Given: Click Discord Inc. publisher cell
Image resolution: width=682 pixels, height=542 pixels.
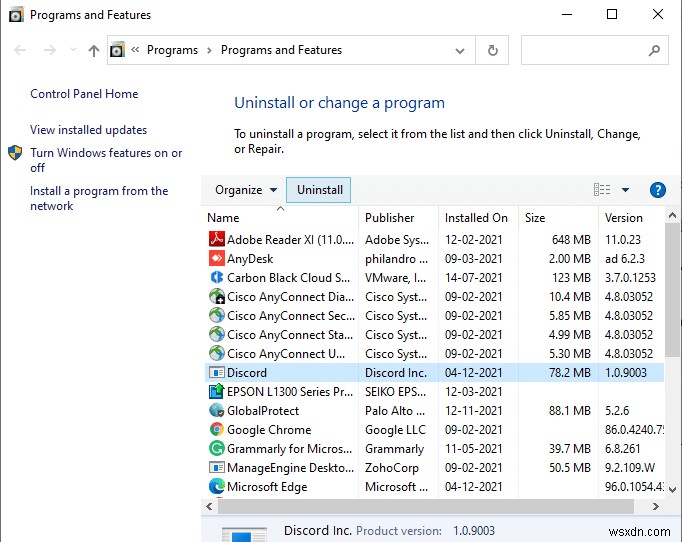Looking at the screenshot, I should (x=396, y=373).
